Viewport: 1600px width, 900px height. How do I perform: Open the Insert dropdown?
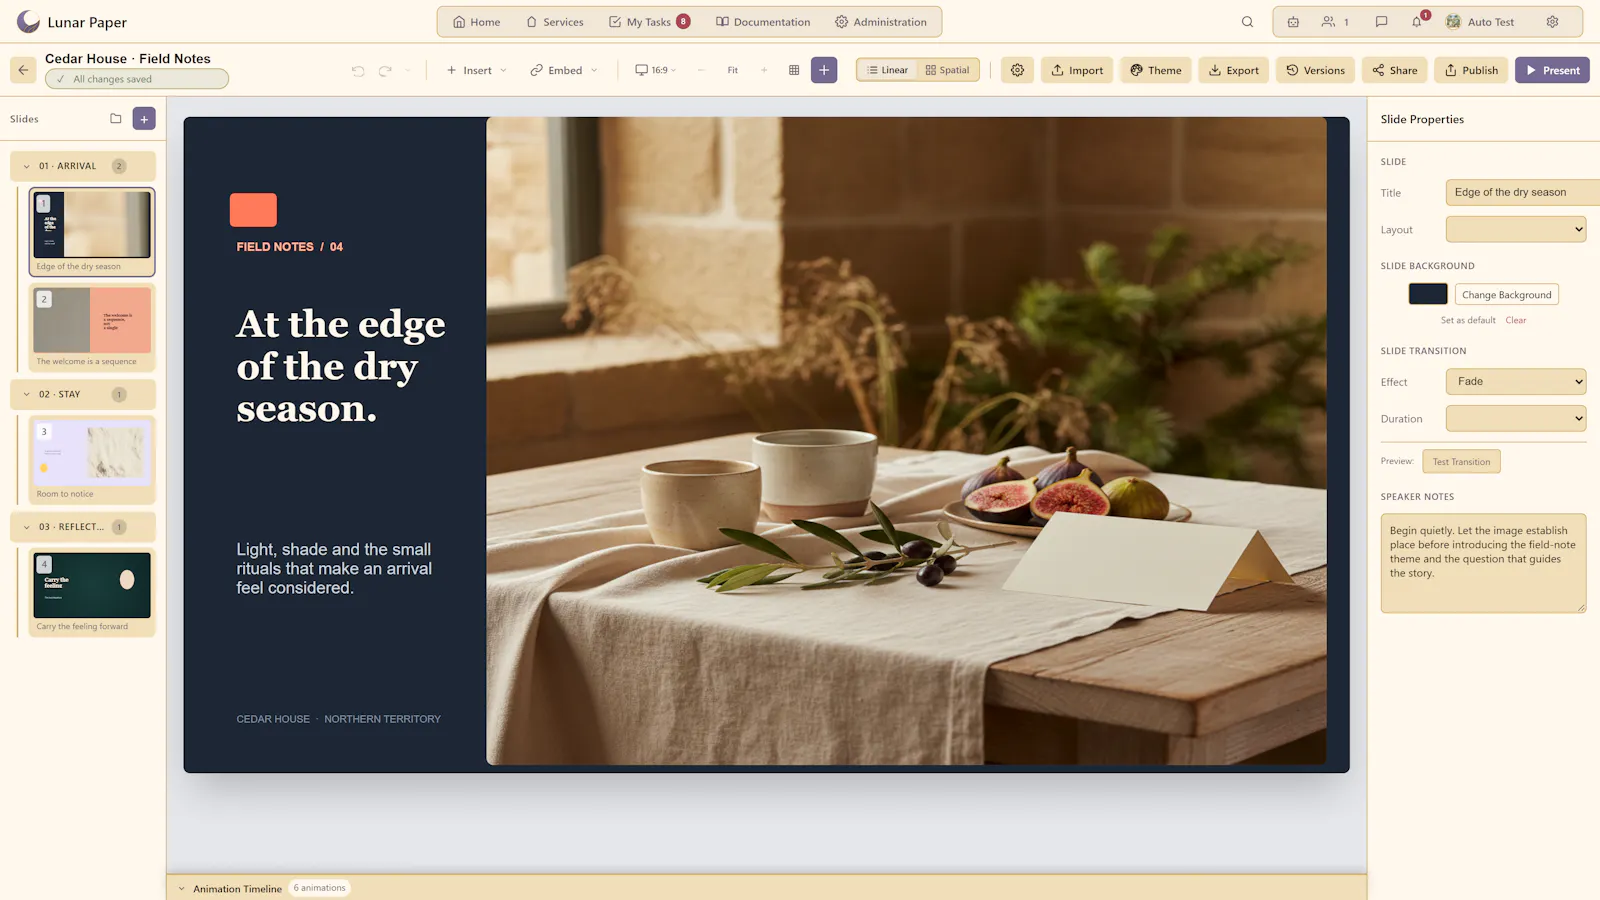point(477,70)
